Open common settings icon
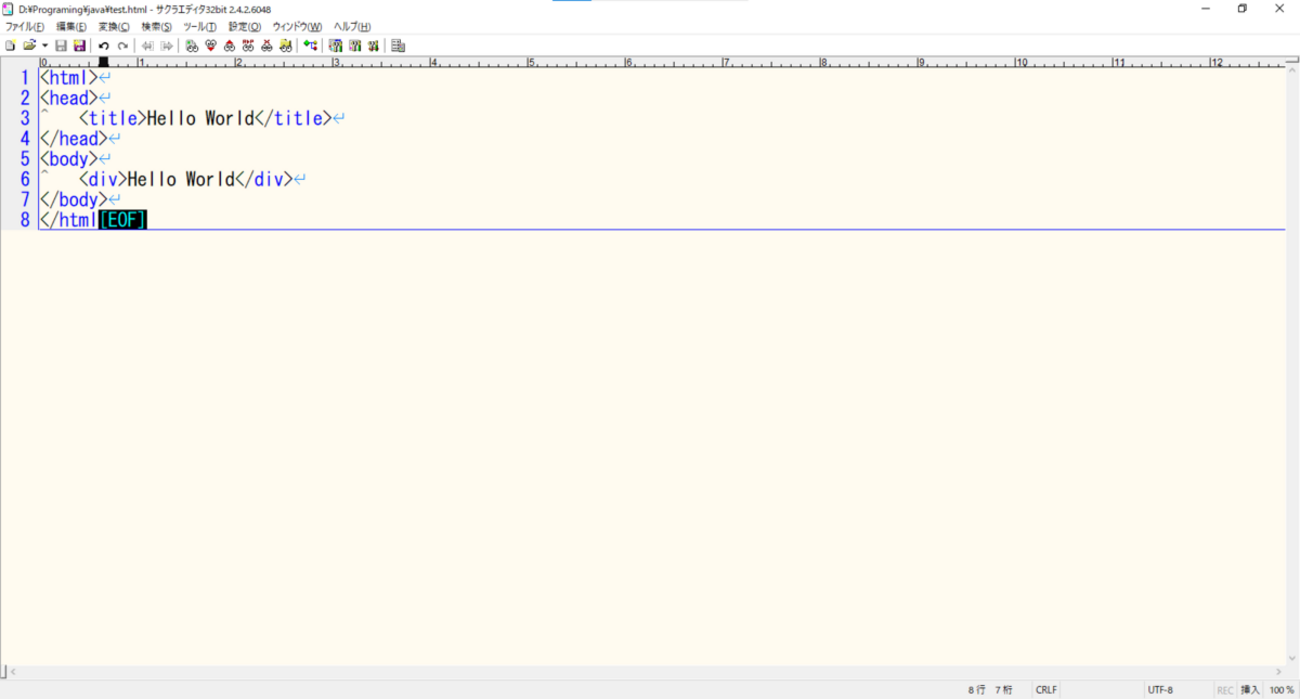Screen dimensions: 1300x699 click(373, 46)
